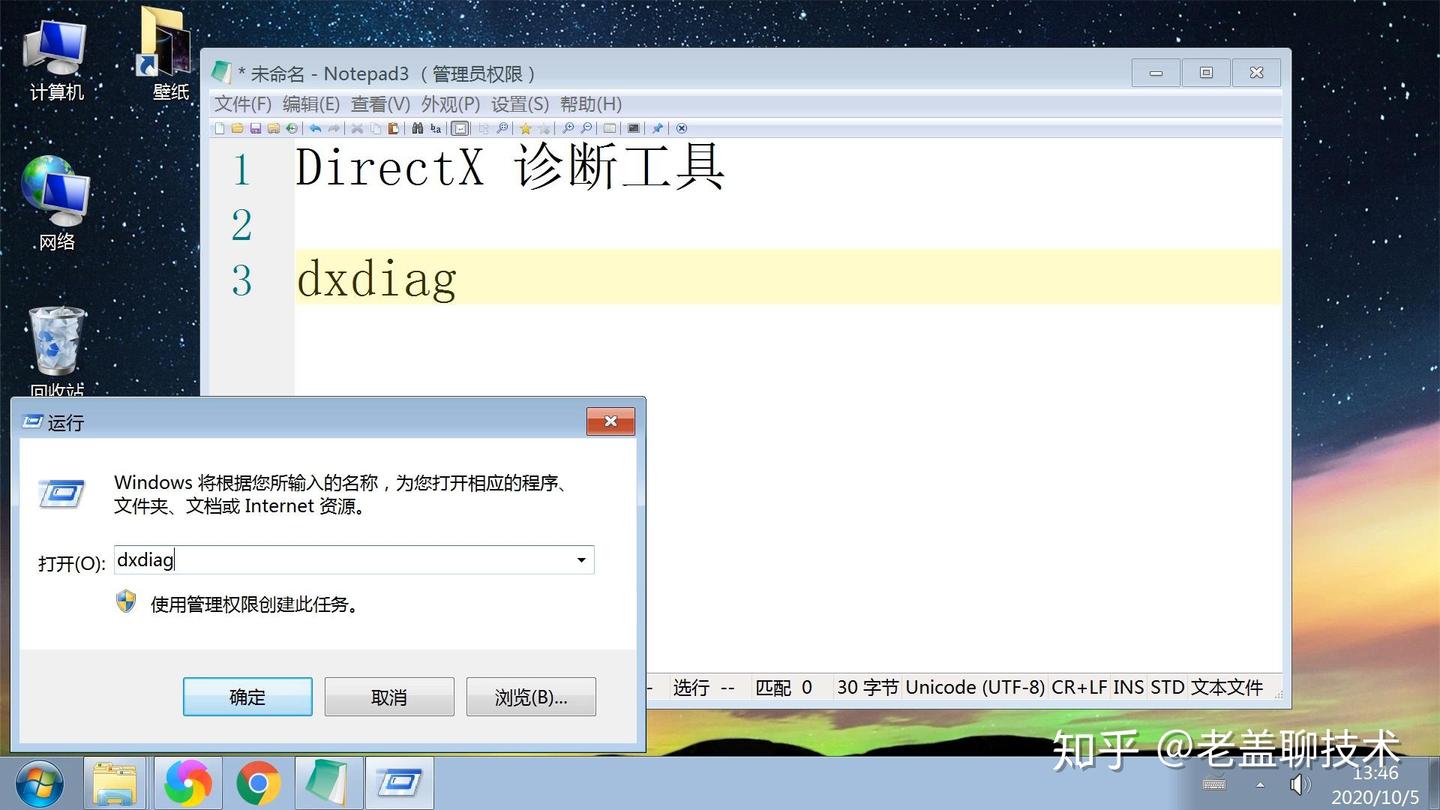Toggle word wrap on the toolbar

[x=458, y=128]
